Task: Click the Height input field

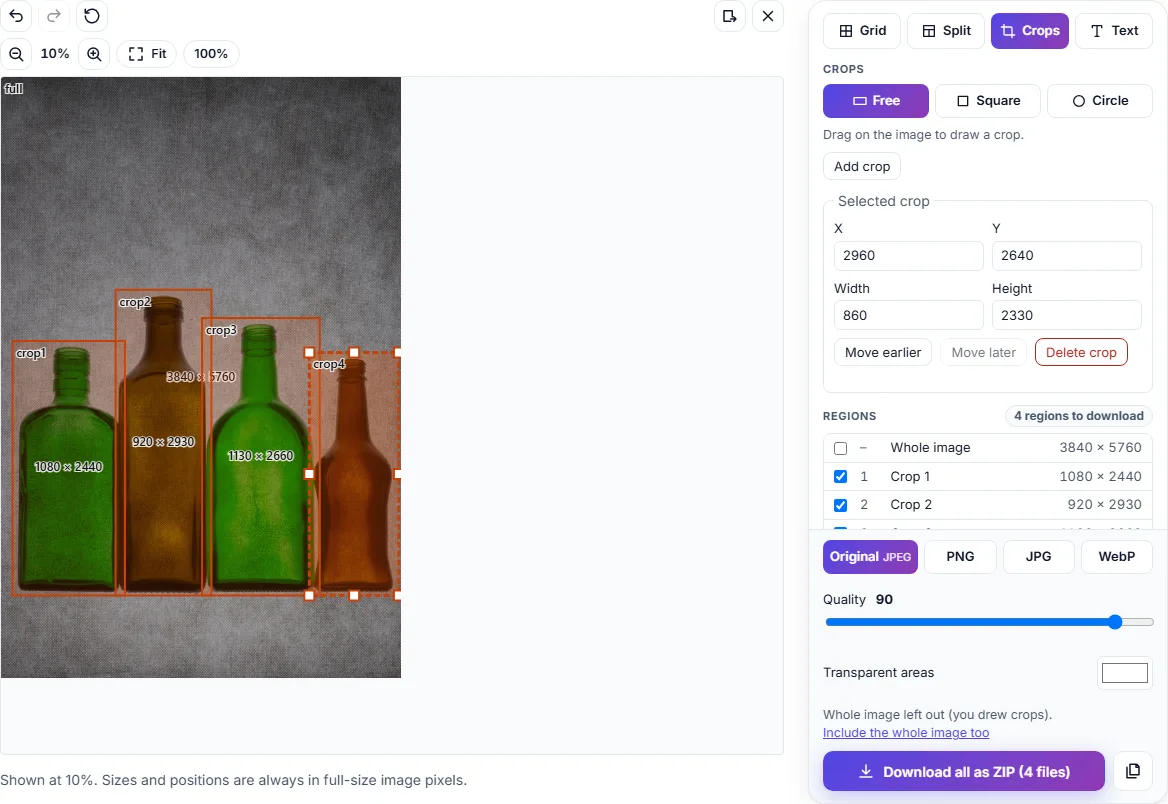Action: click(1067, 315)
